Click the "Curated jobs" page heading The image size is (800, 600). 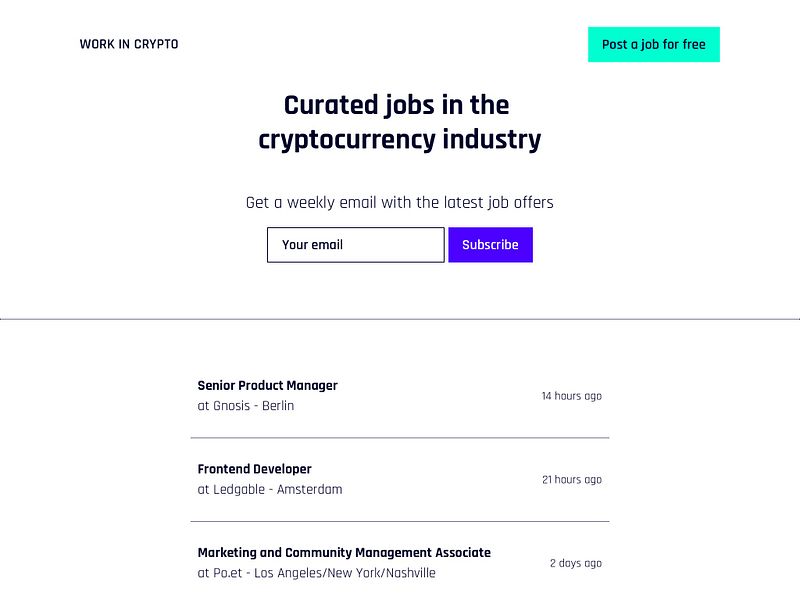tap(399, 122)
